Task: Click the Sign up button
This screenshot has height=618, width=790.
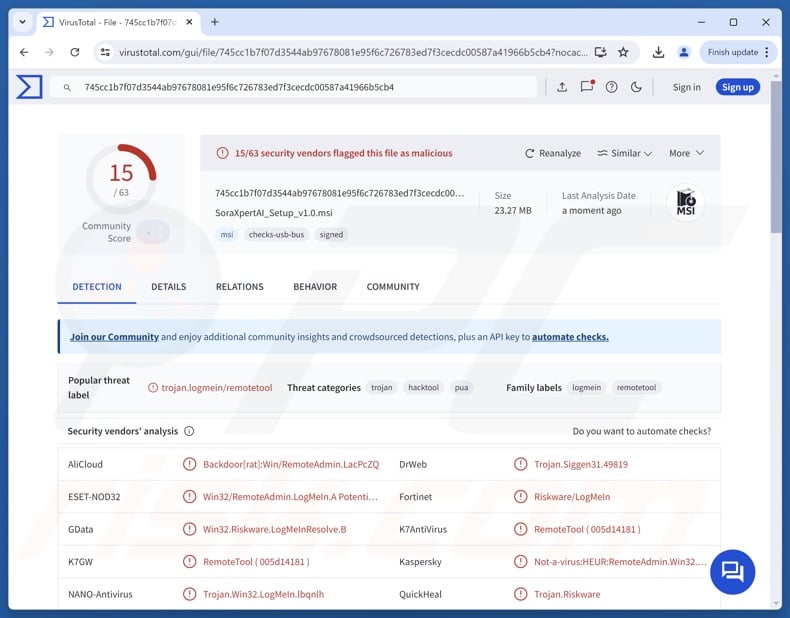Action: [x=738, y=87]
